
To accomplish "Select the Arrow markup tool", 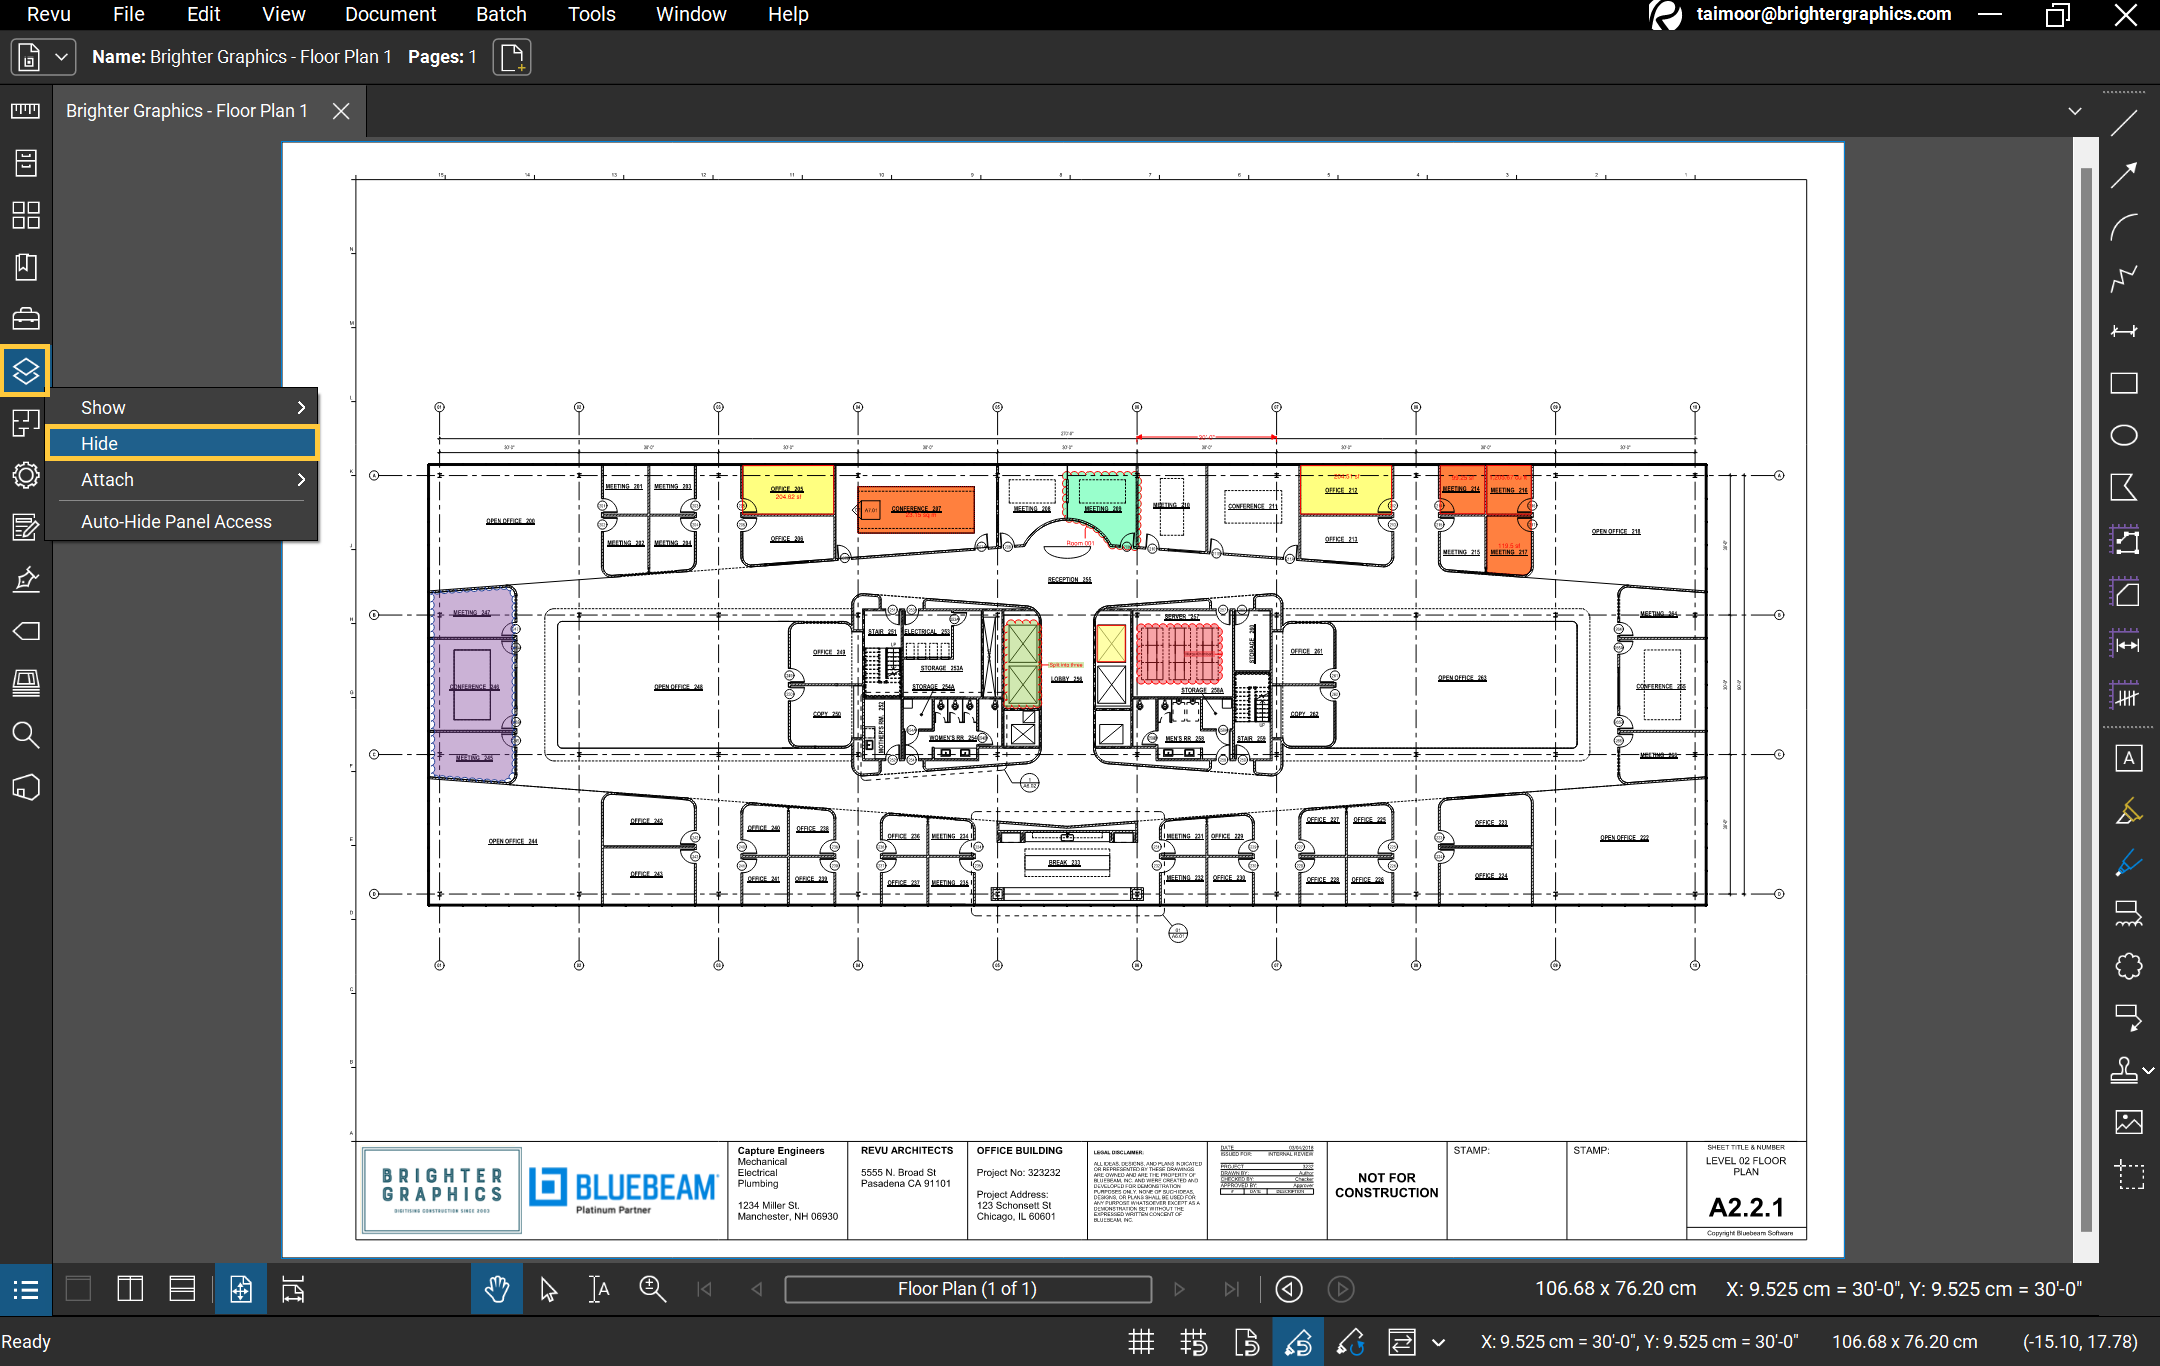I will [2124, 175].
